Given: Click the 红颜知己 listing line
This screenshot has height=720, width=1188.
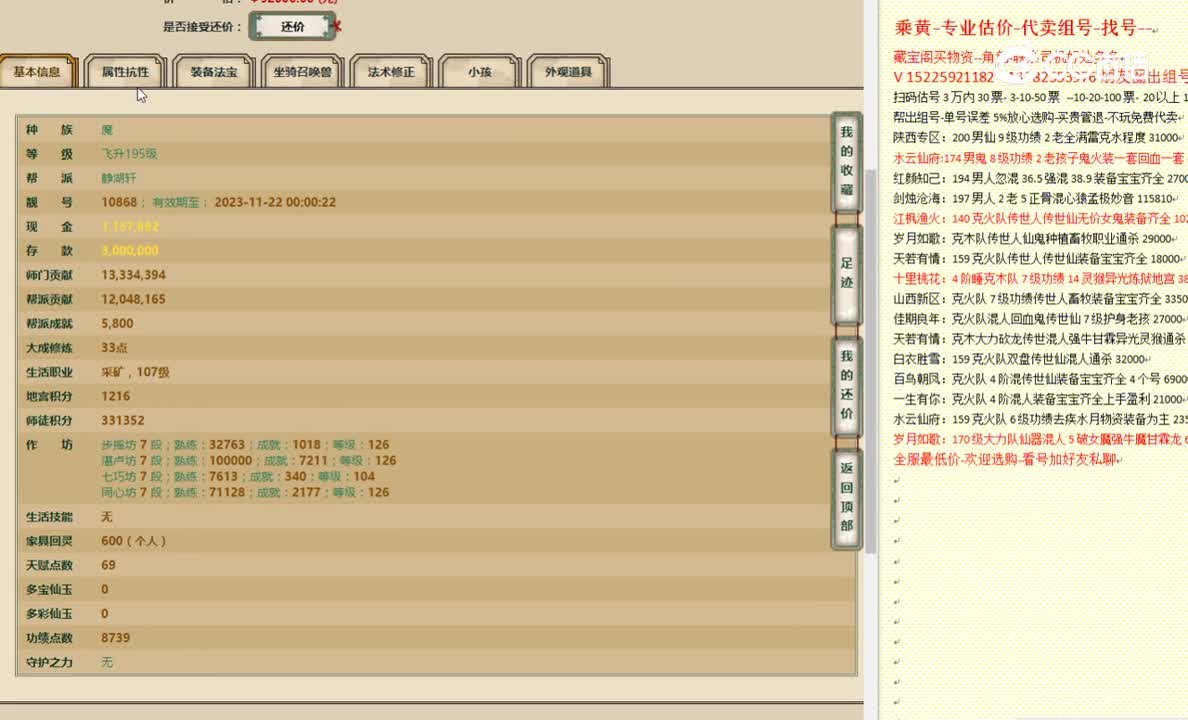Looking at the screenshot, I should [1041, 178].
